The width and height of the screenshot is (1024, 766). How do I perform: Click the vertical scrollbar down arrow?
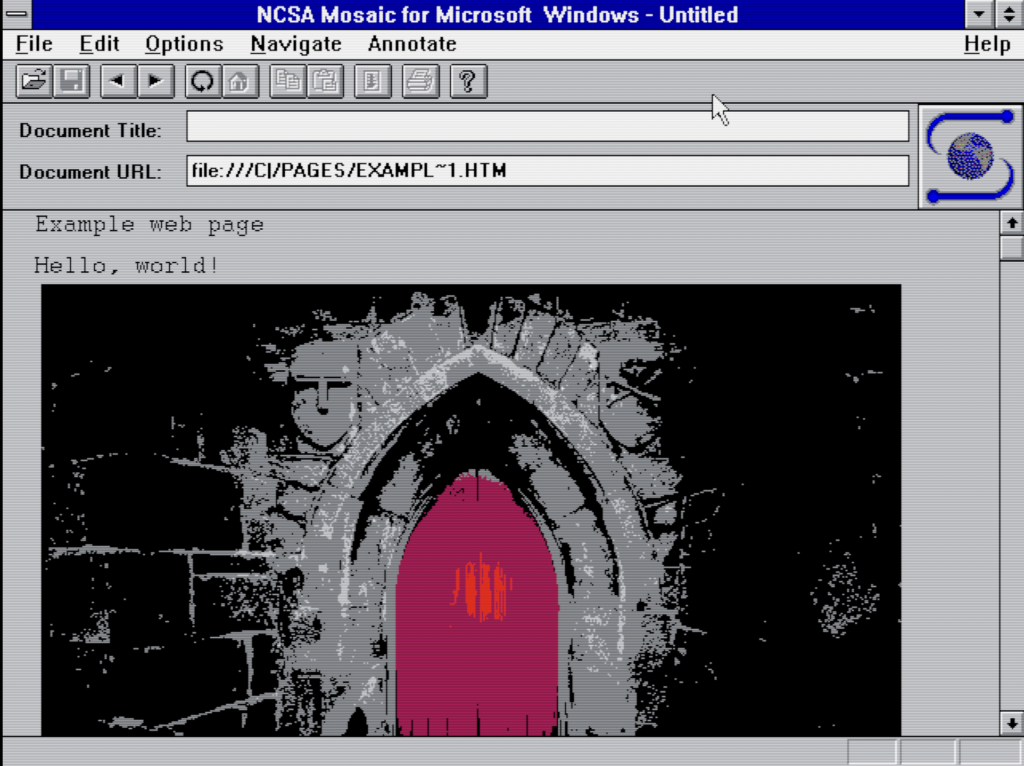[x=1012, y=723]
